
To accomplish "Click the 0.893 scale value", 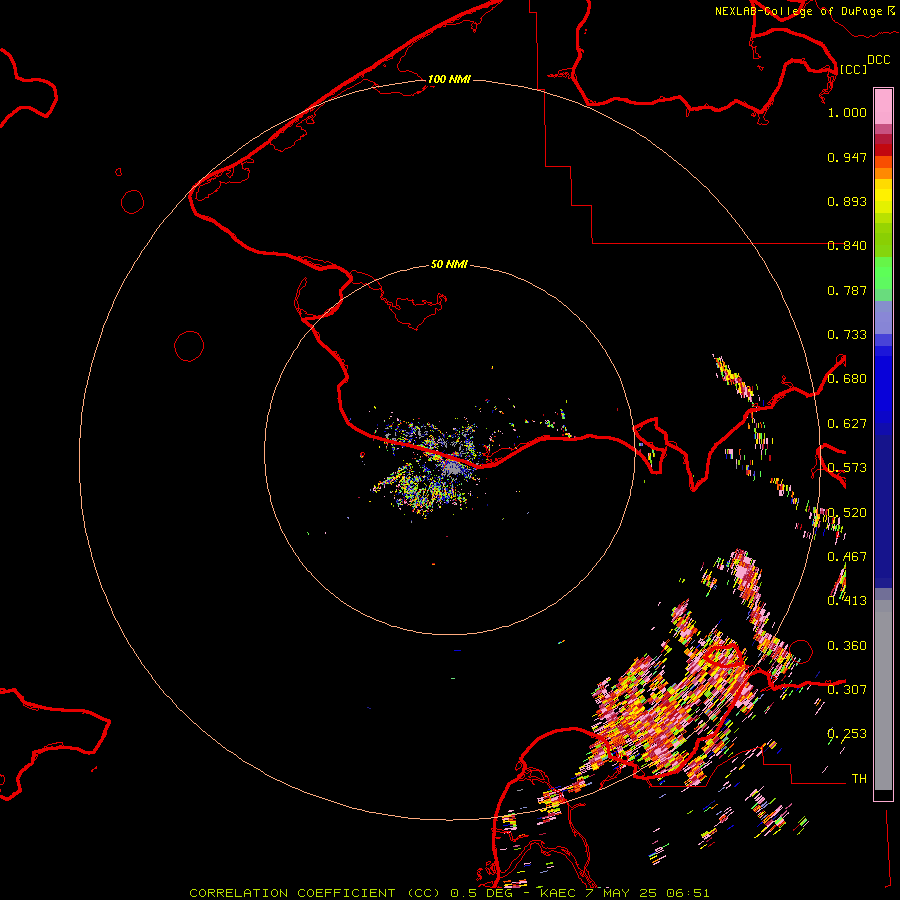I will tap(847, 201).
